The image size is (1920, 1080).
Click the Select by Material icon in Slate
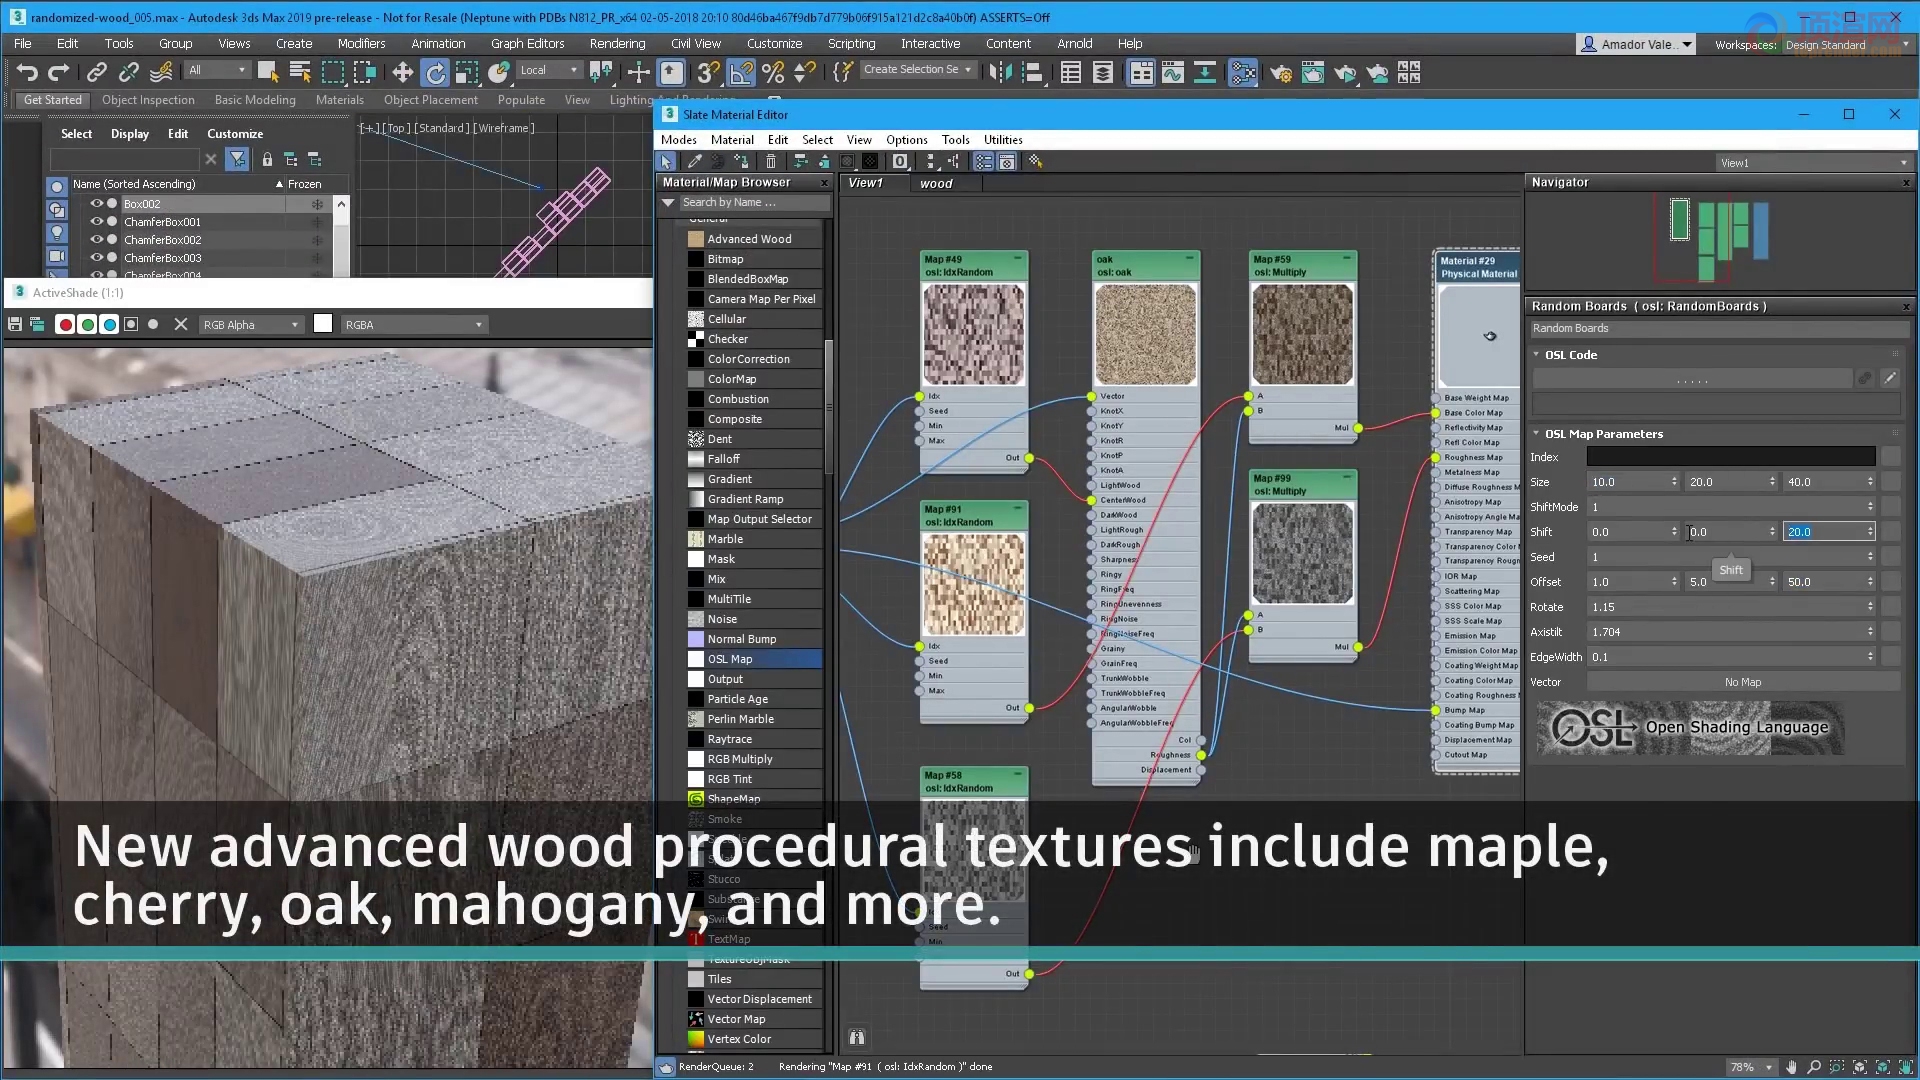[x=1035, y=161]
